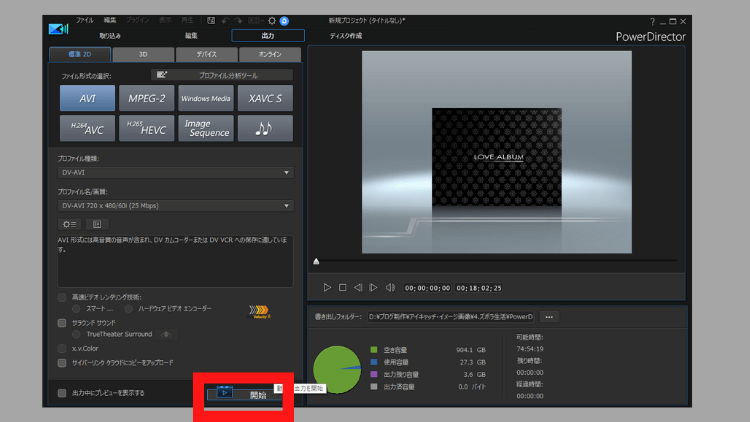Click the 開始 start button

click(257, 395)
